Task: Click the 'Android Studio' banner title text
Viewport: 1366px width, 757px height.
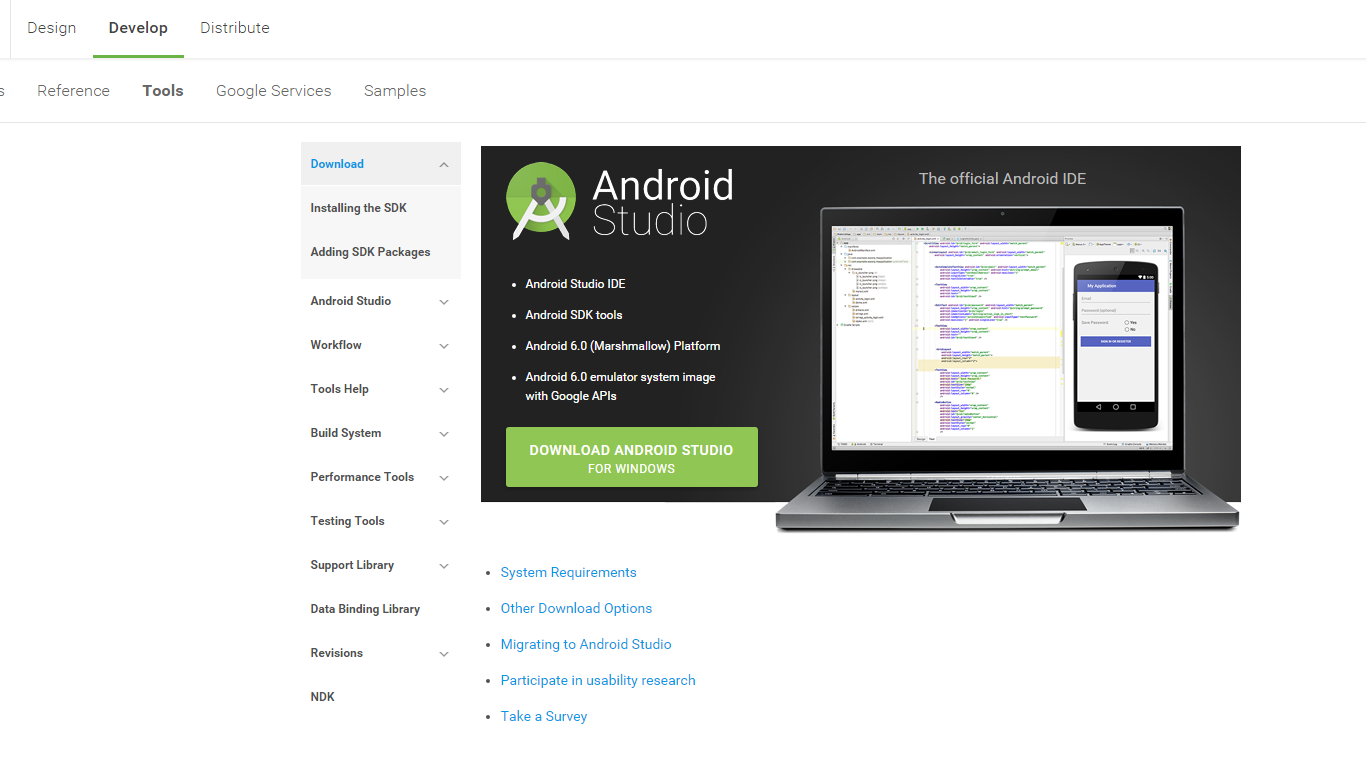Action: click(x=663, y=203)
